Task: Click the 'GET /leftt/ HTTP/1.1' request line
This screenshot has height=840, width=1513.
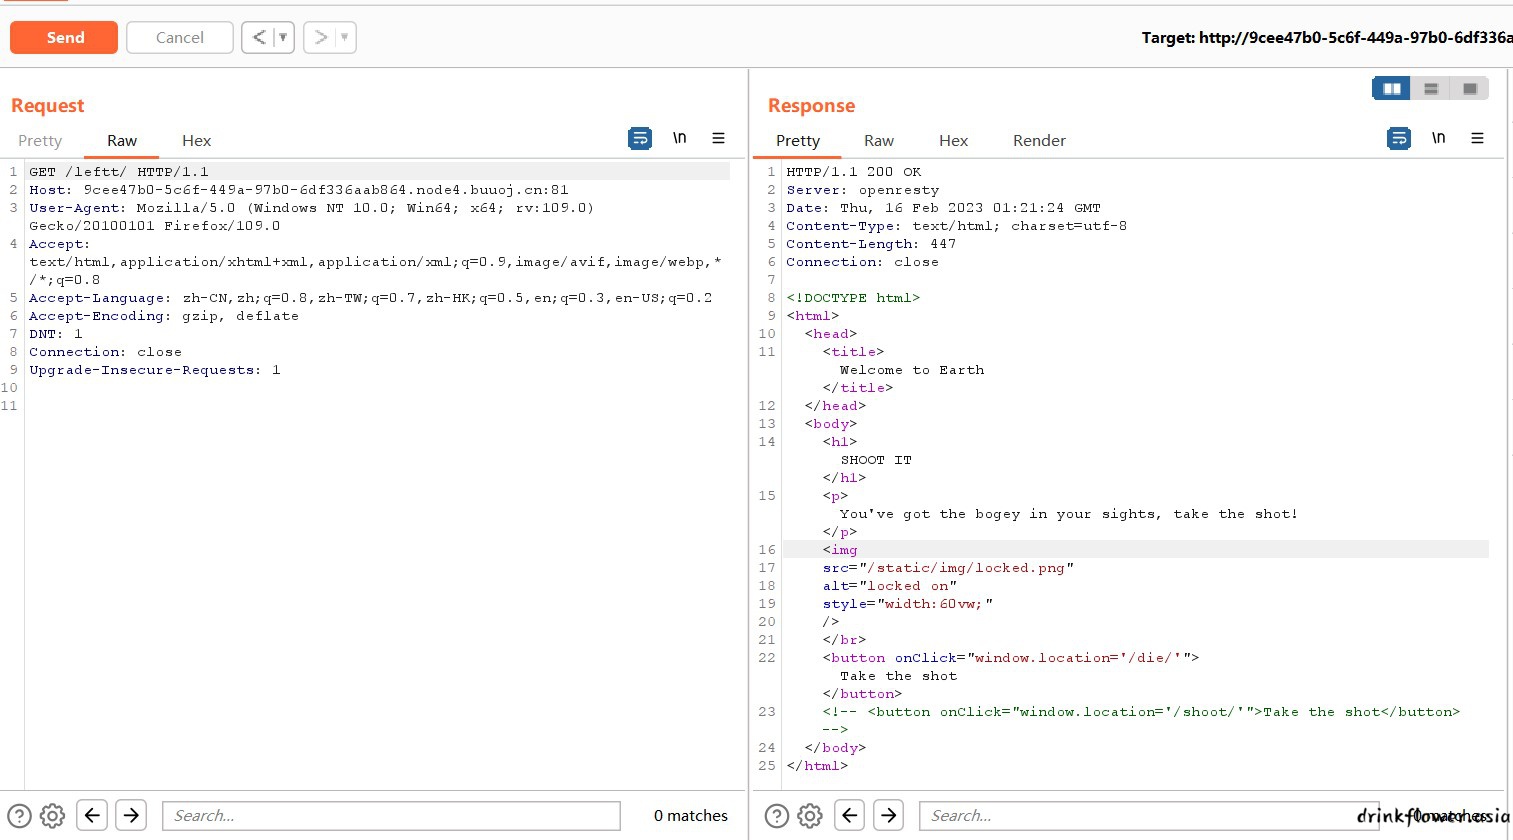Action: coord(119,172)
